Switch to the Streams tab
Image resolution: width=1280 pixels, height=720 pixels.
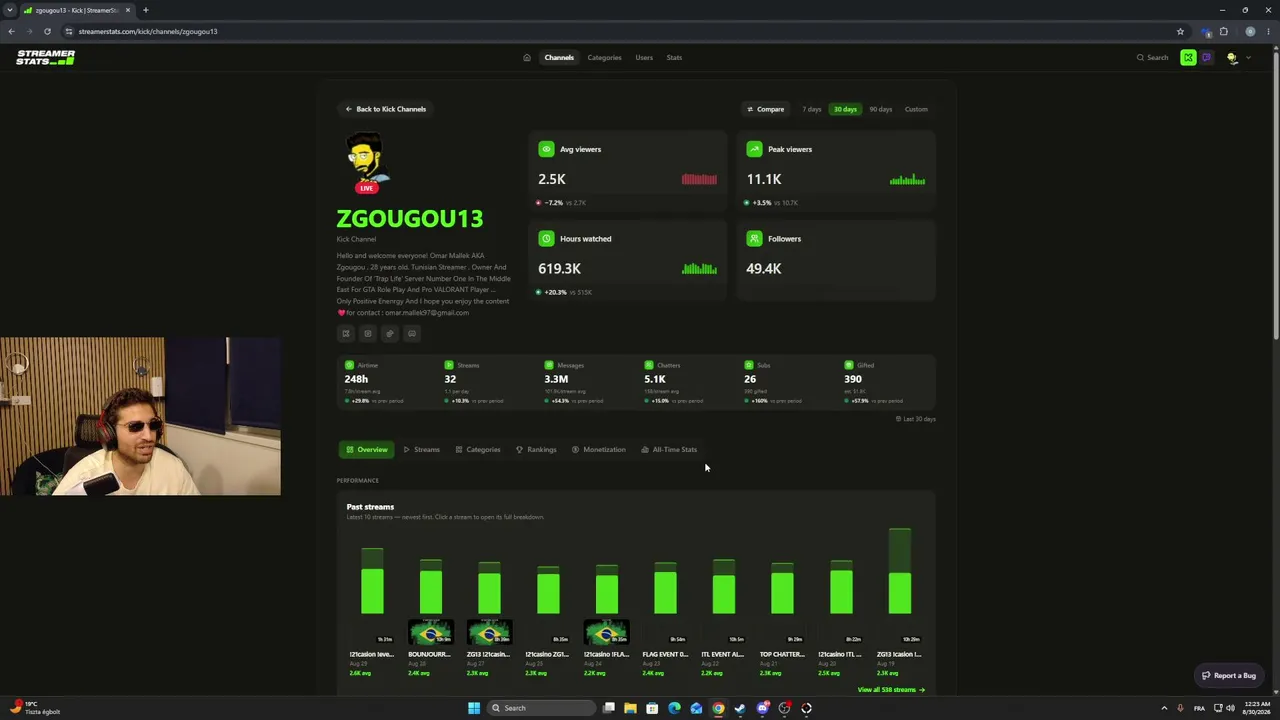point(421,449)
